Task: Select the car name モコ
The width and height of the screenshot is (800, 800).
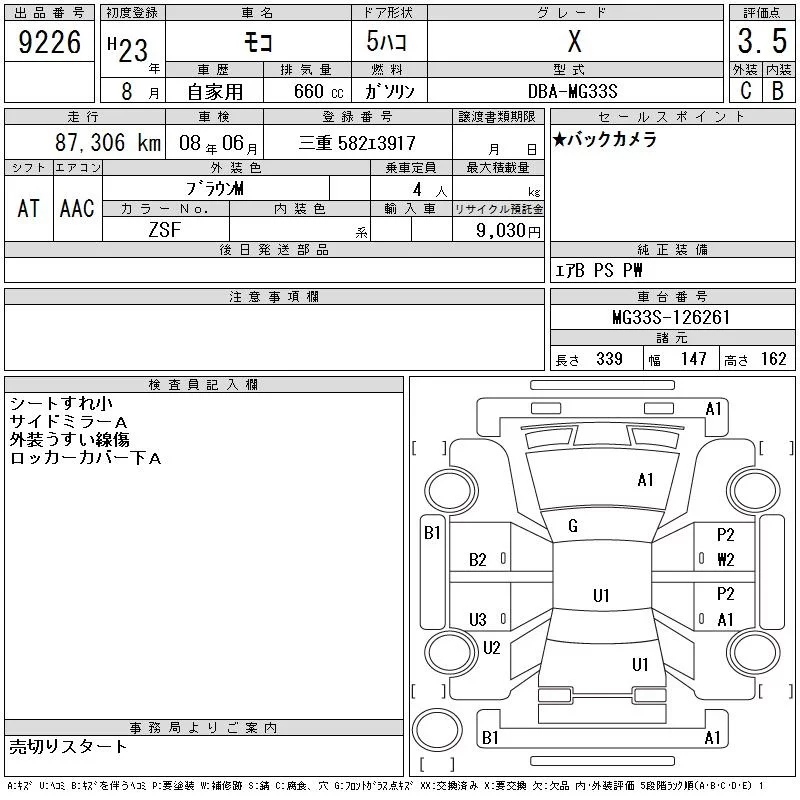Action: 257,42
